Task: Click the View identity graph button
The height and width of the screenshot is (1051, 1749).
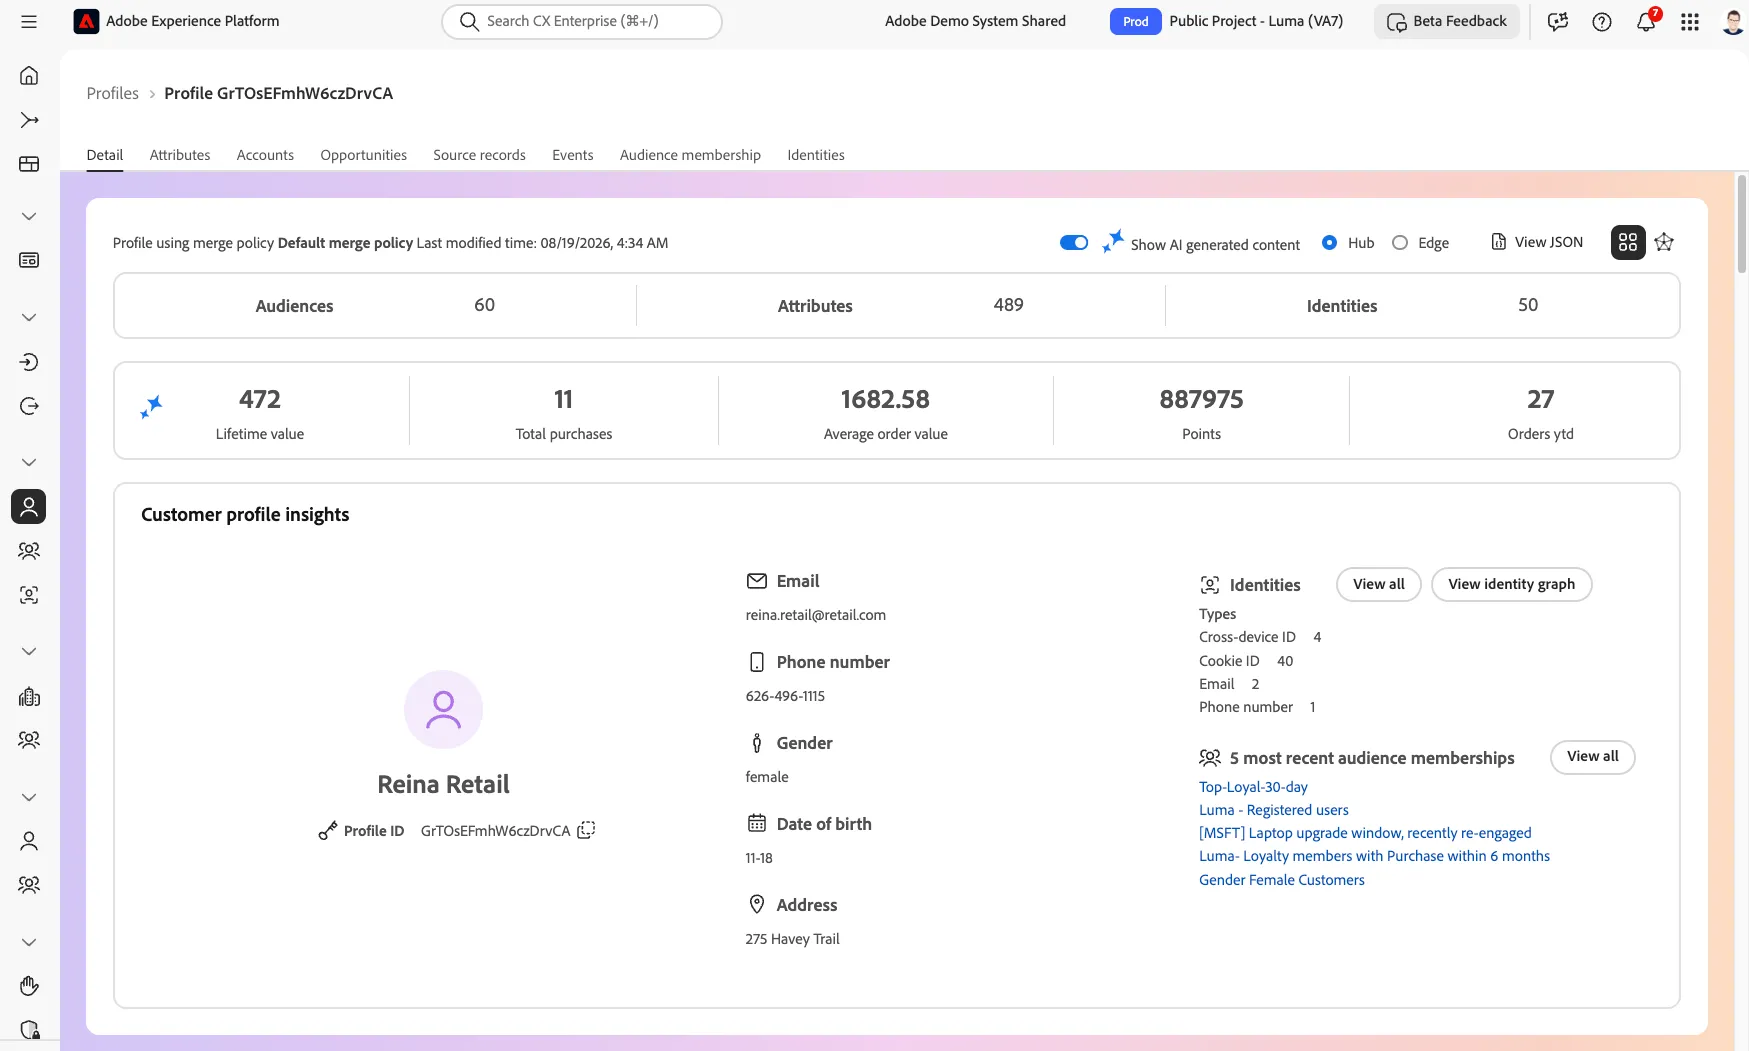Action: click(x=1511, y=584)
